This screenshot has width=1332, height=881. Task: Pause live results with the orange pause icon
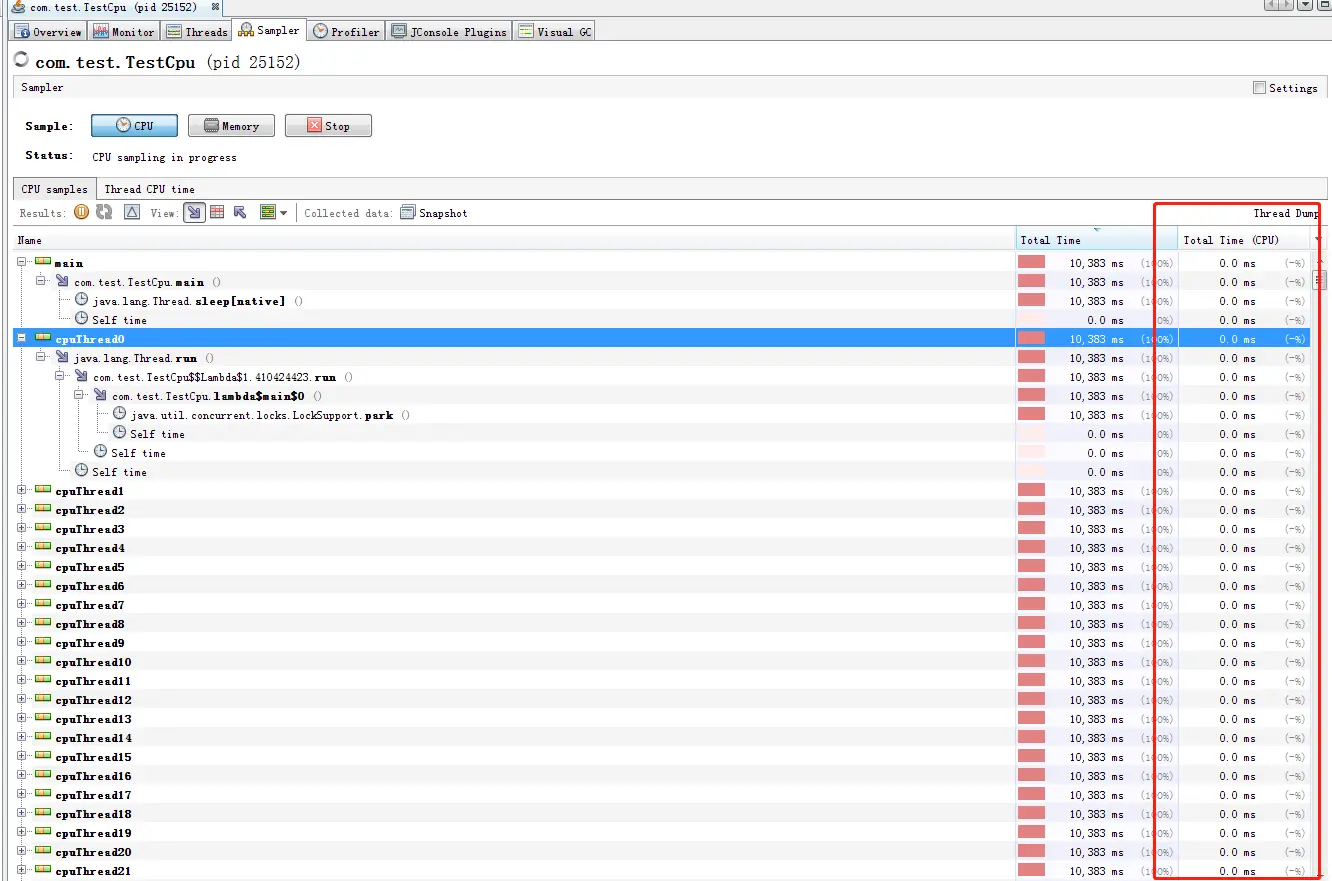82,212
